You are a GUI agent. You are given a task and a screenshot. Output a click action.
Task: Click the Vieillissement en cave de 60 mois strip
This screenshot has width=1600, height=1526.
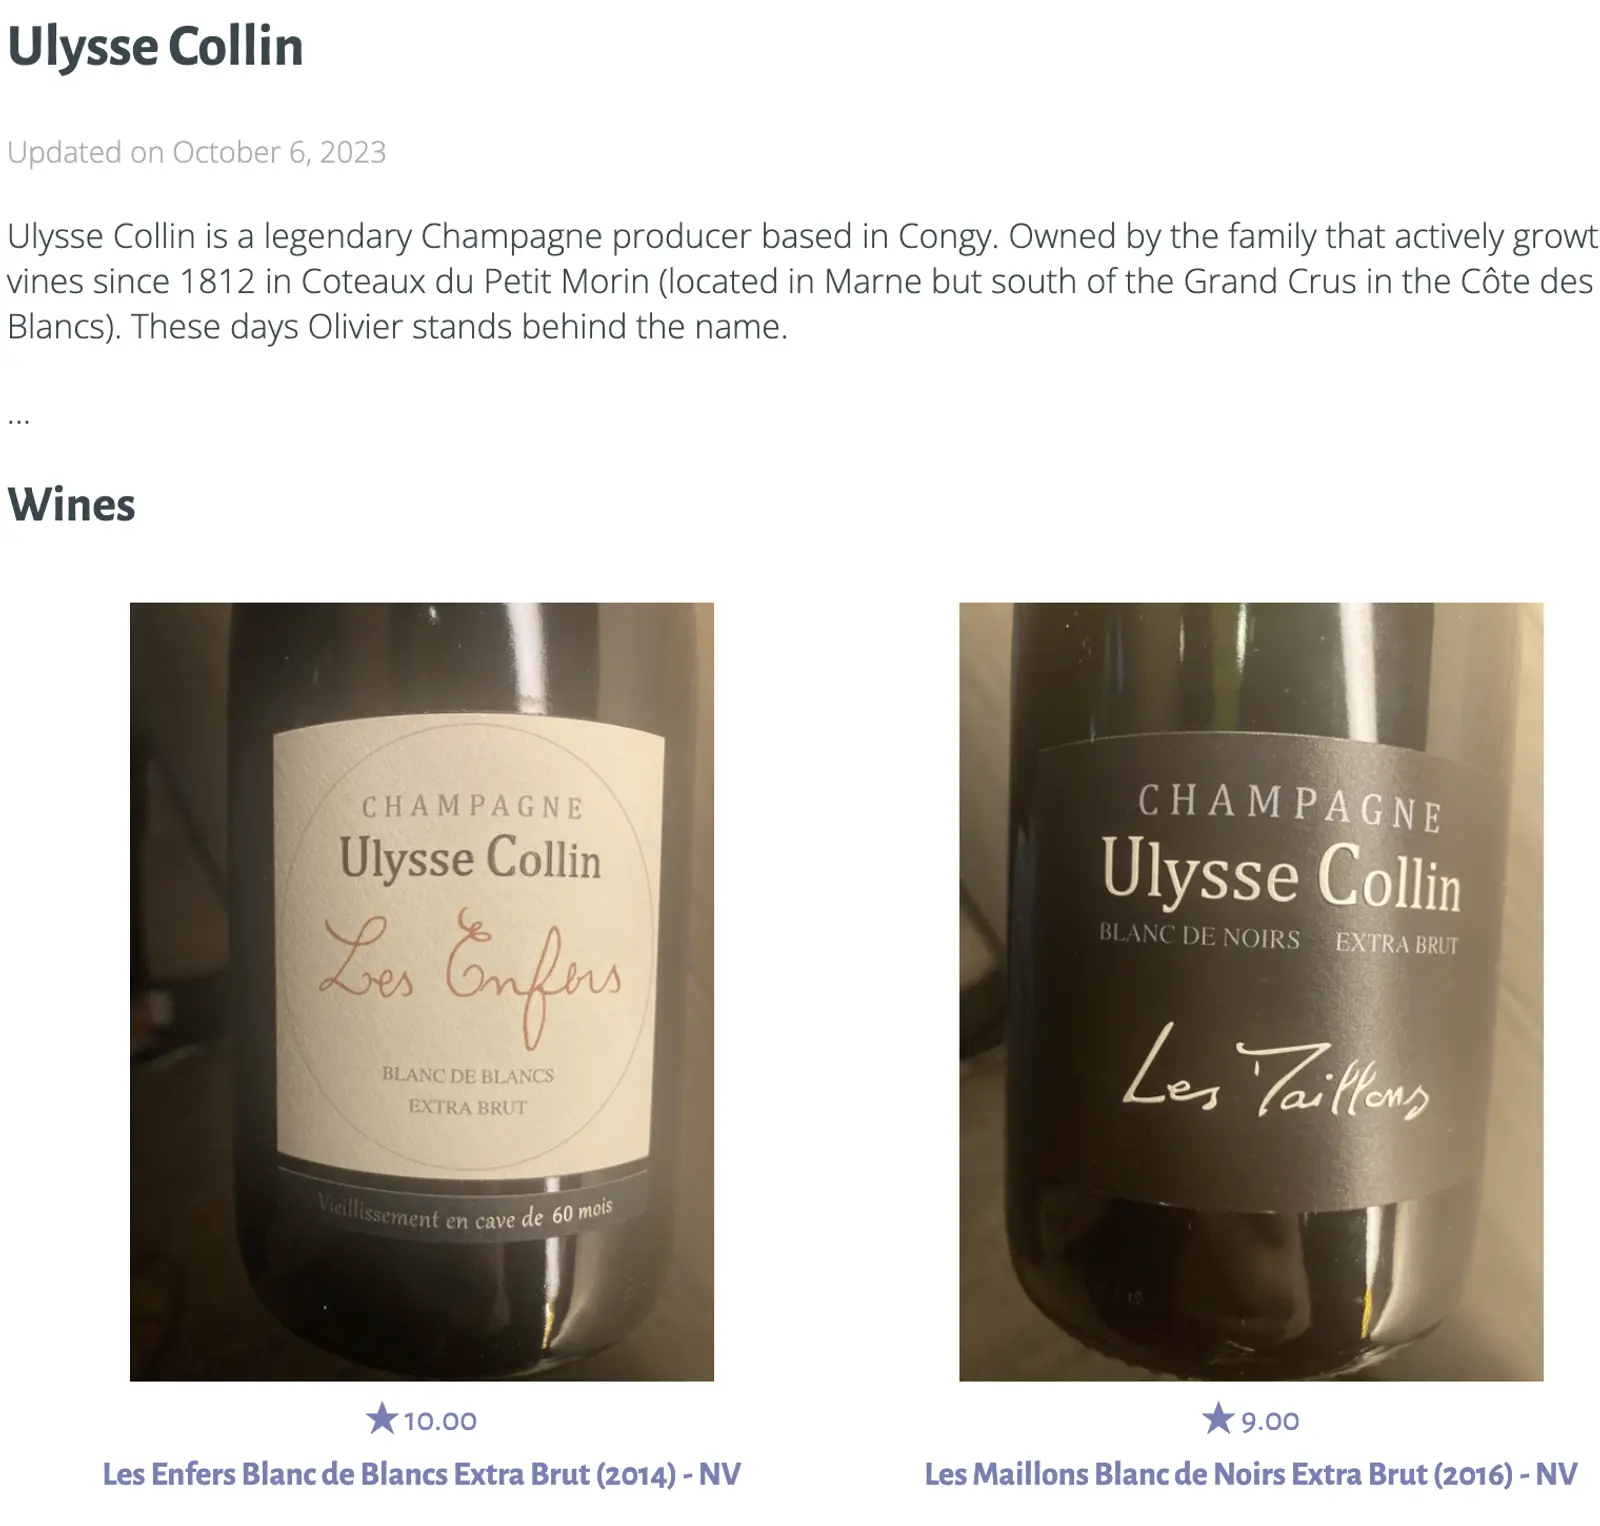465,1206
